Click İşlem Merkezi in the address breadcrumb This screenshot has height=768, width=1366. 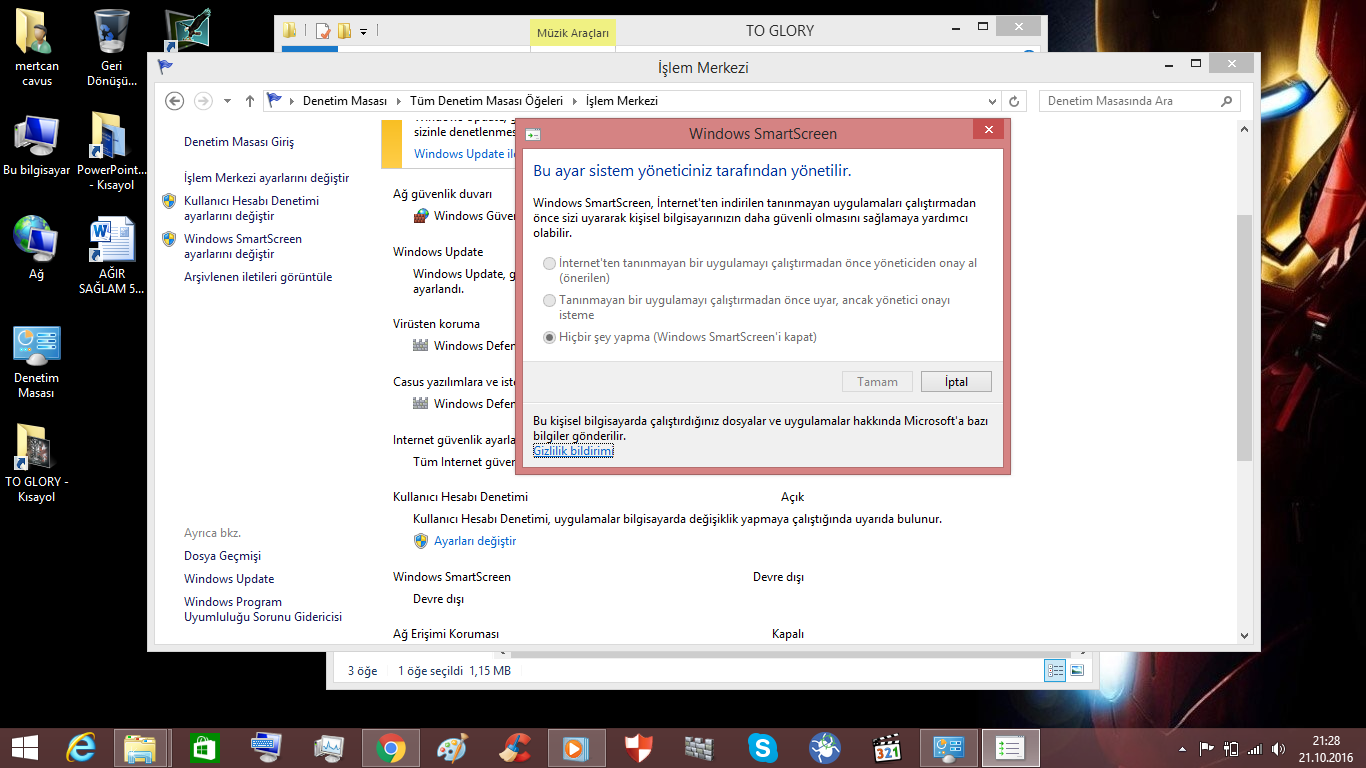[621, 101]
